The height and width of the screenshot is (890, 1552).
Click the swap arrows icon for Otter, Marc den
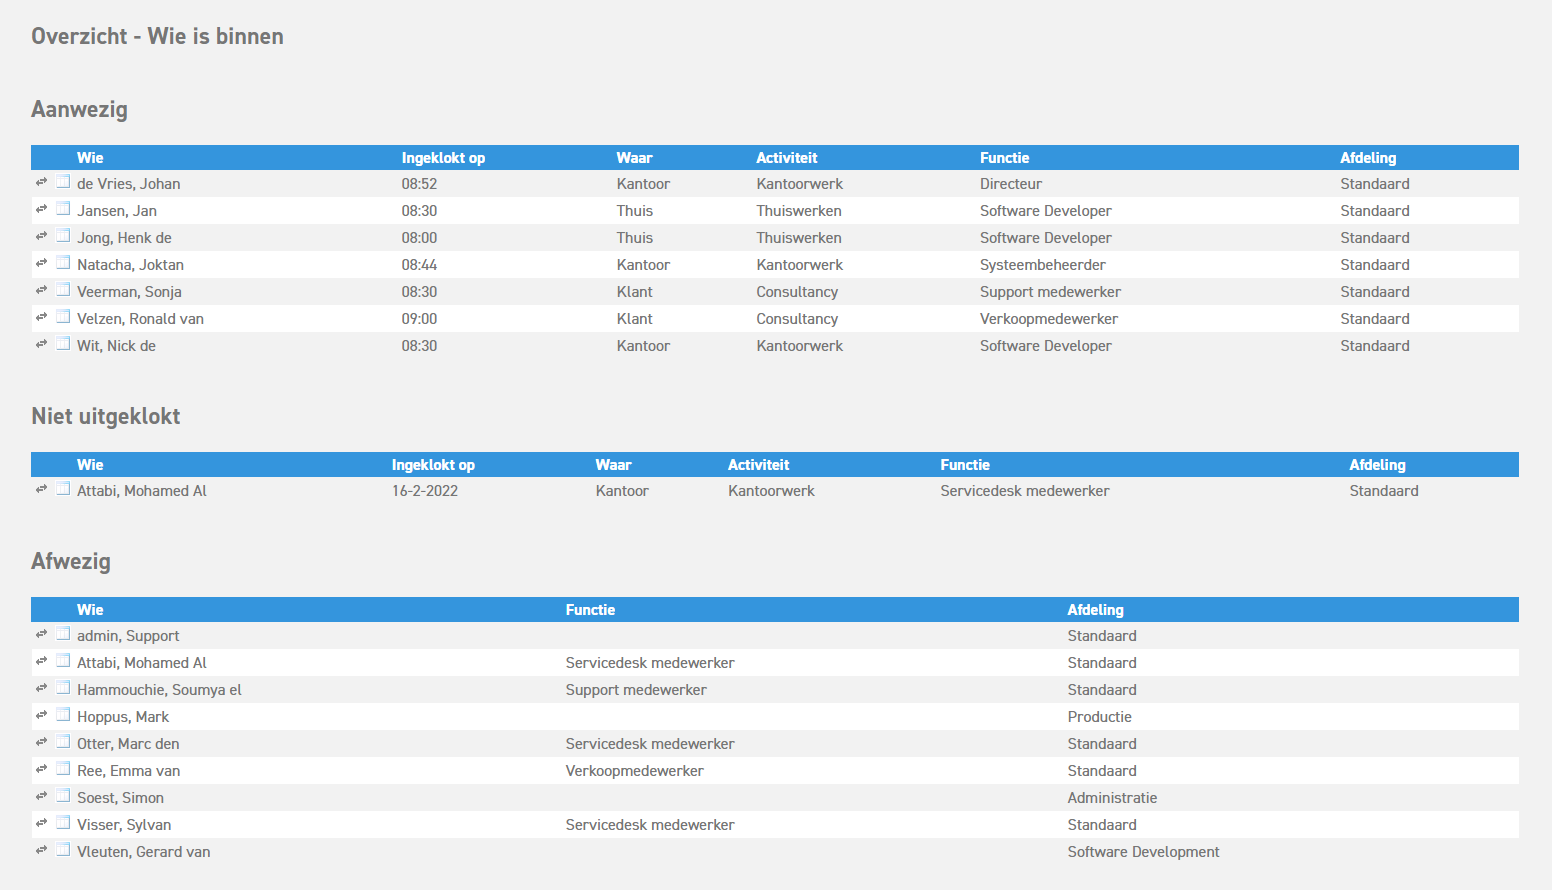click(x=41, y=742)
